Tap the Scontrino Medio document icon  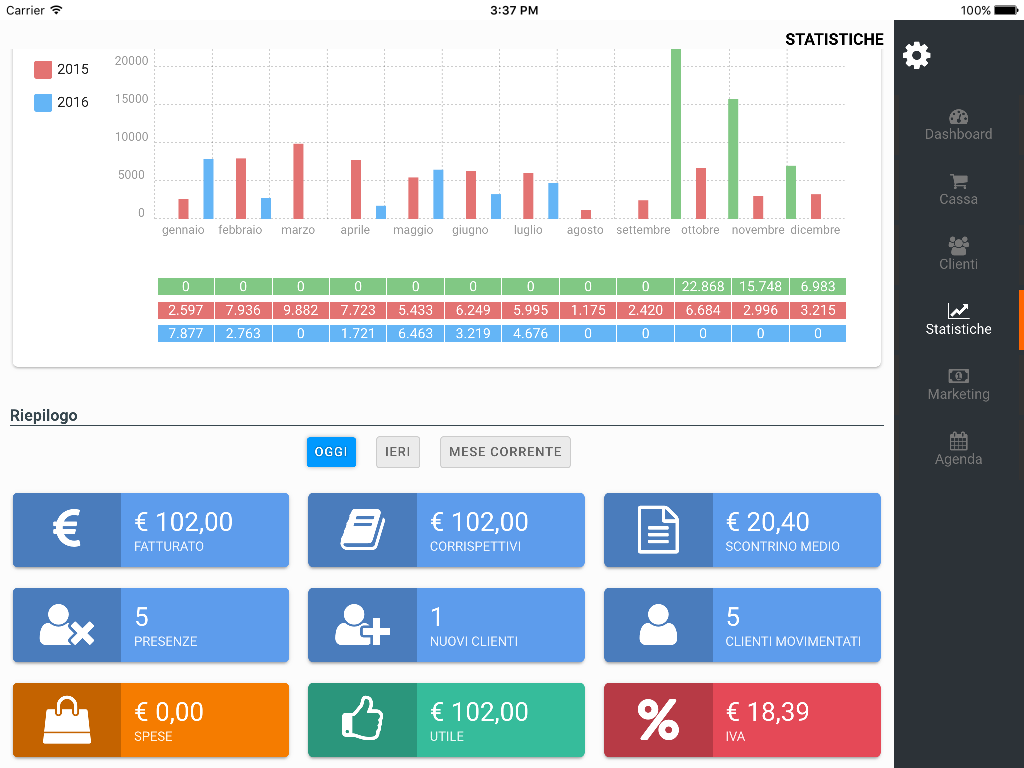click(x=658, y=530)
